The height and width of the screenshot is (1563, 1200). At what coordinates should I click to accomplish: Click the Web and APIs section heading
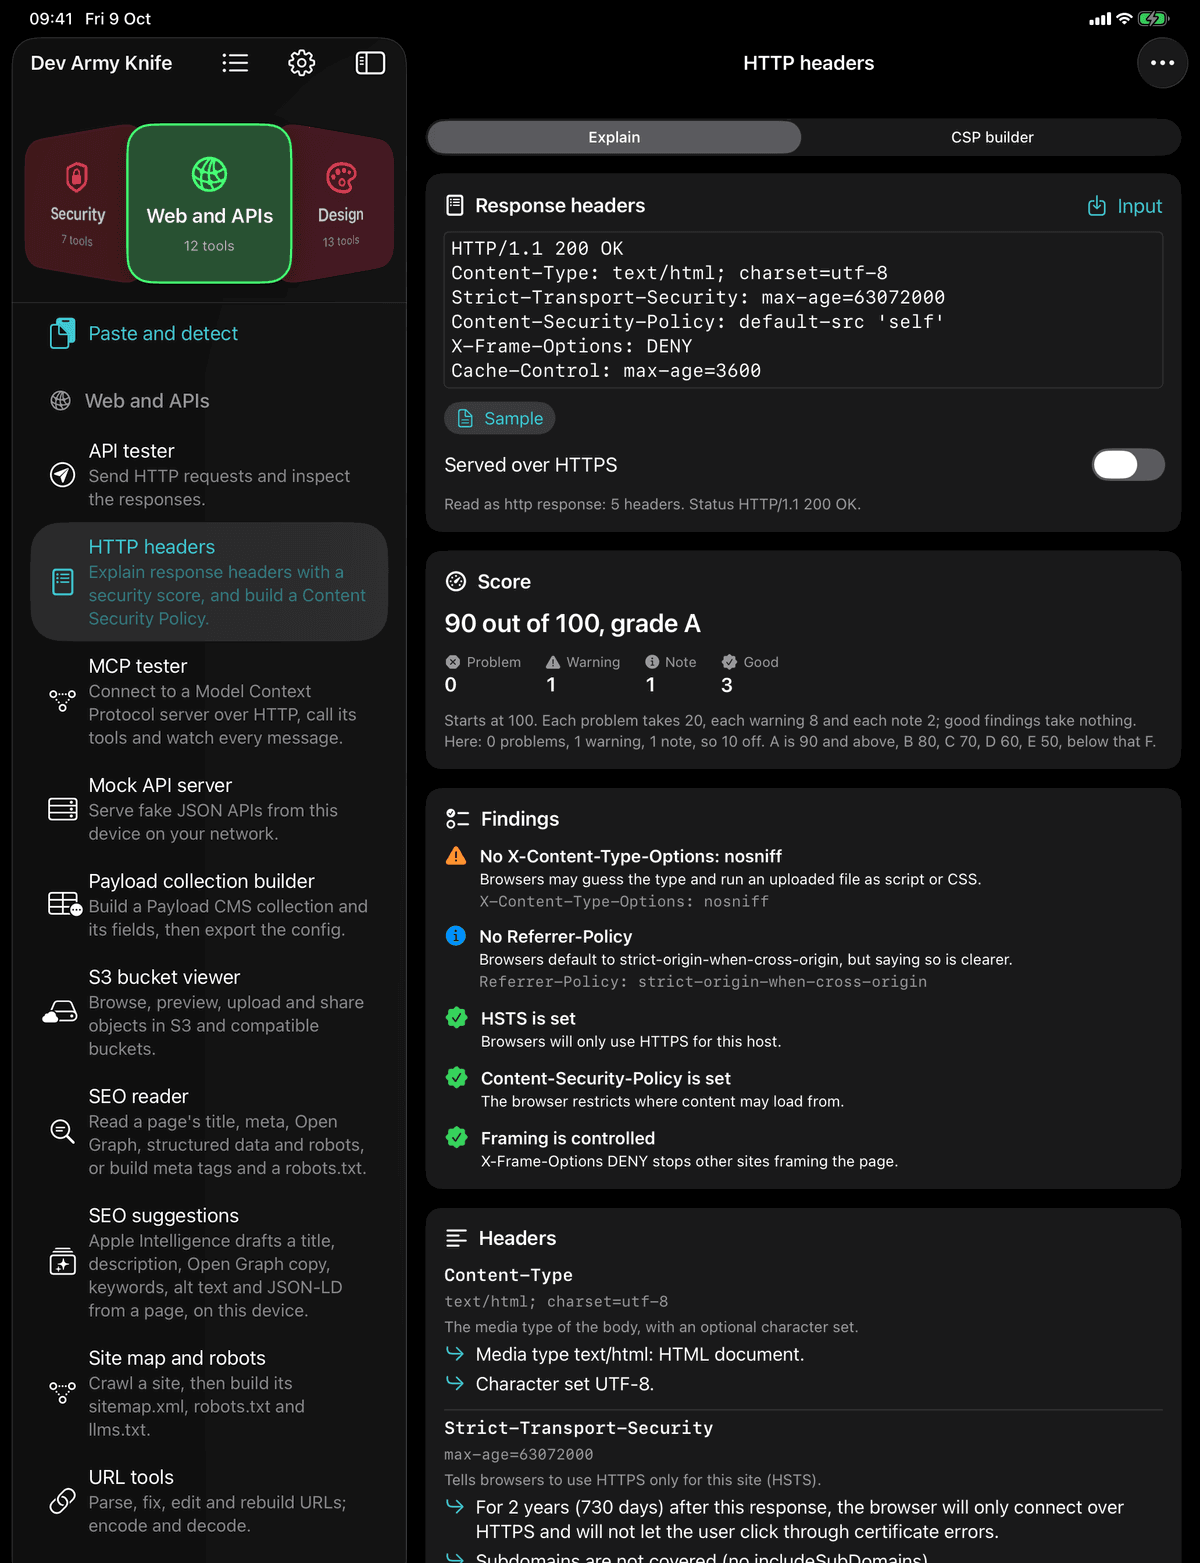coord(147,401)
